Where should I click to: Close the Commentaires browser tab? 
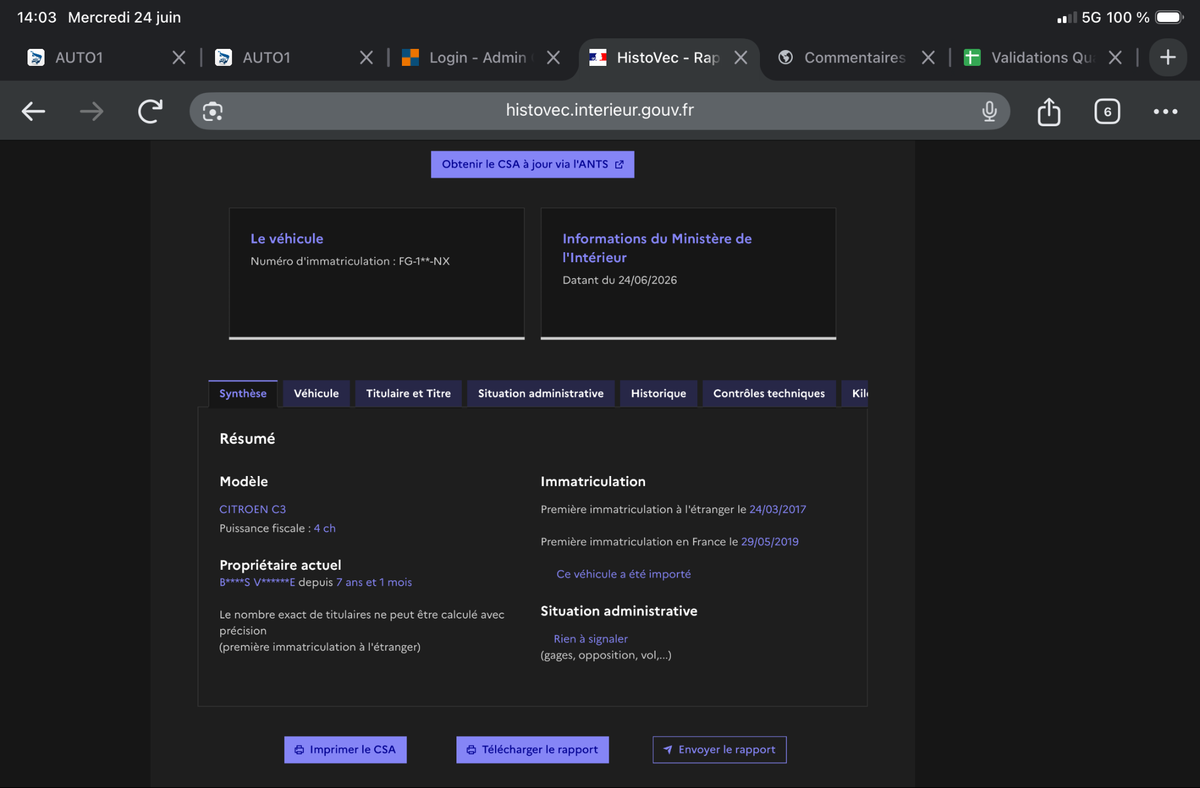[928, 58]
